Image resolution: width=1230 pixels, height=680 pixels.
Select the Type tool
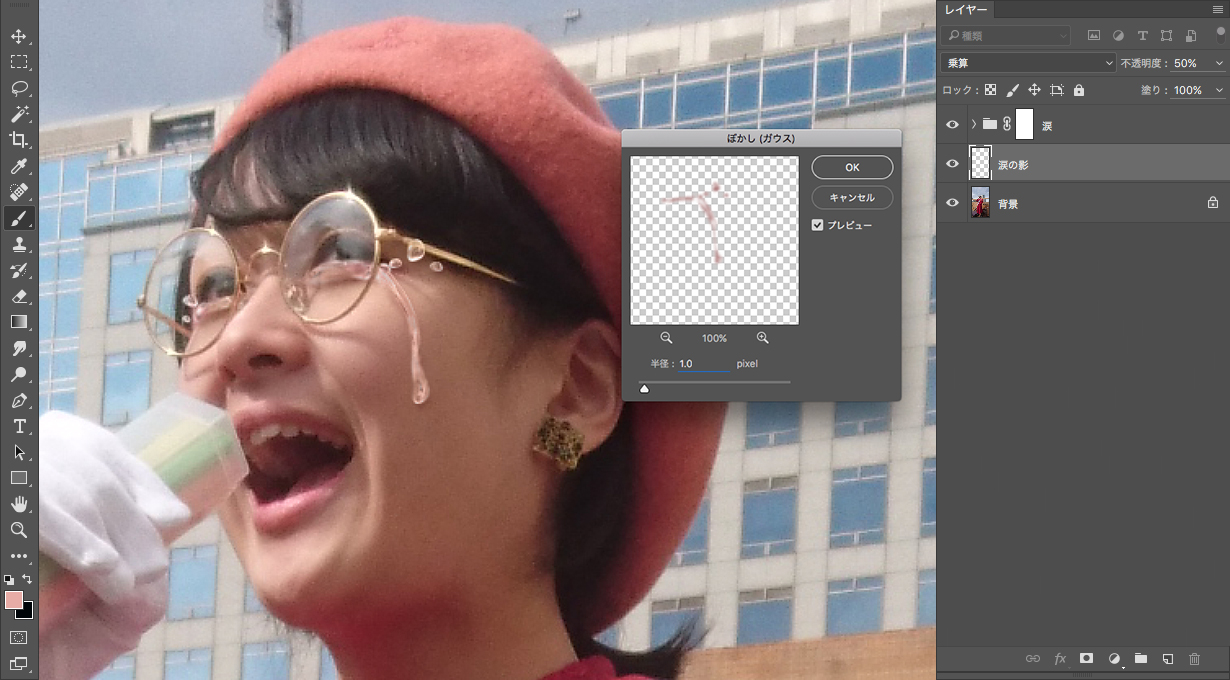point(19,426)
